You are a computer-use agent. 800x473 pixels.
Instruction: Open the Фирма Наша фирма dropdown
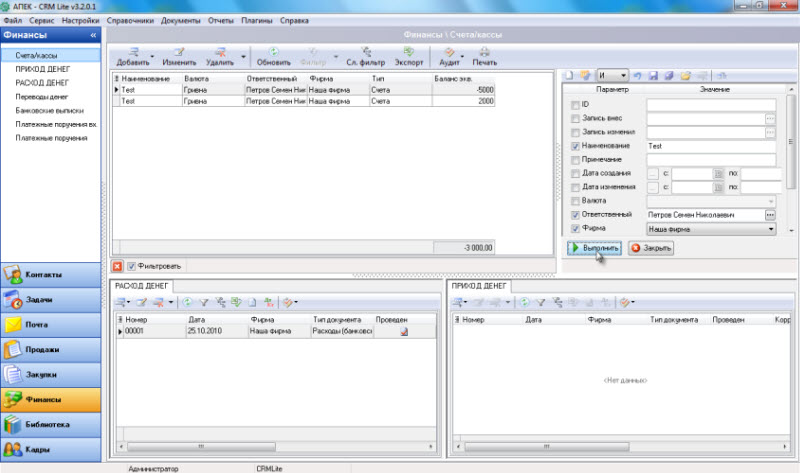click(711, 229)
